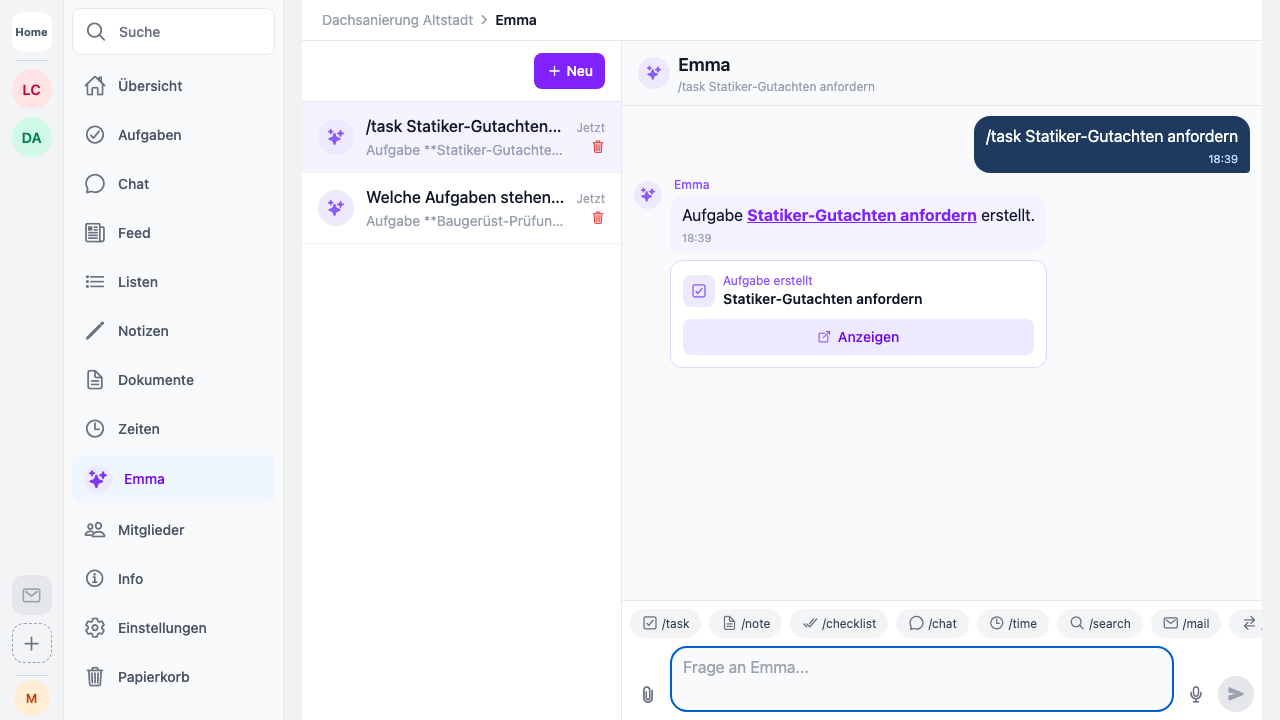
Task: Send the message with the arrow icon
Action: pos(1235,694)
